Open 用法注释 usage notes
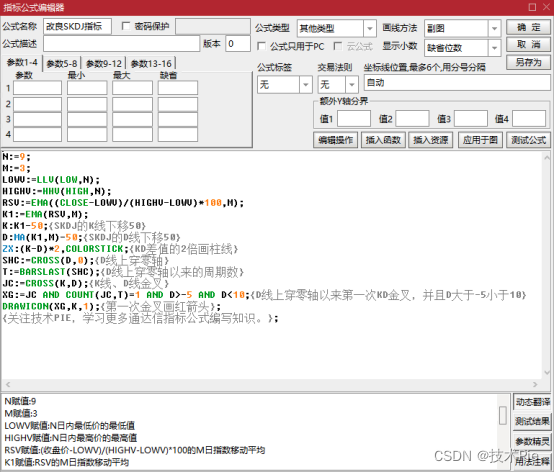Image resolution: width=554 pixels, height=473 pixels. coord(532,461)
